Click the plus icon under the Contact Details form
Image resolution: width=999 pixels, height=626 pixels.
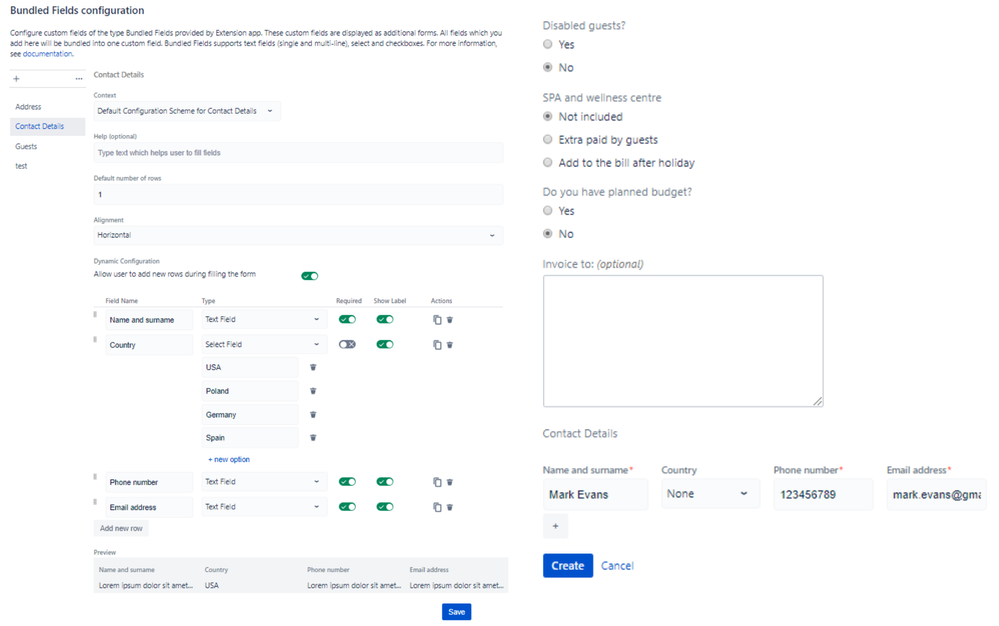click(556, 526)
